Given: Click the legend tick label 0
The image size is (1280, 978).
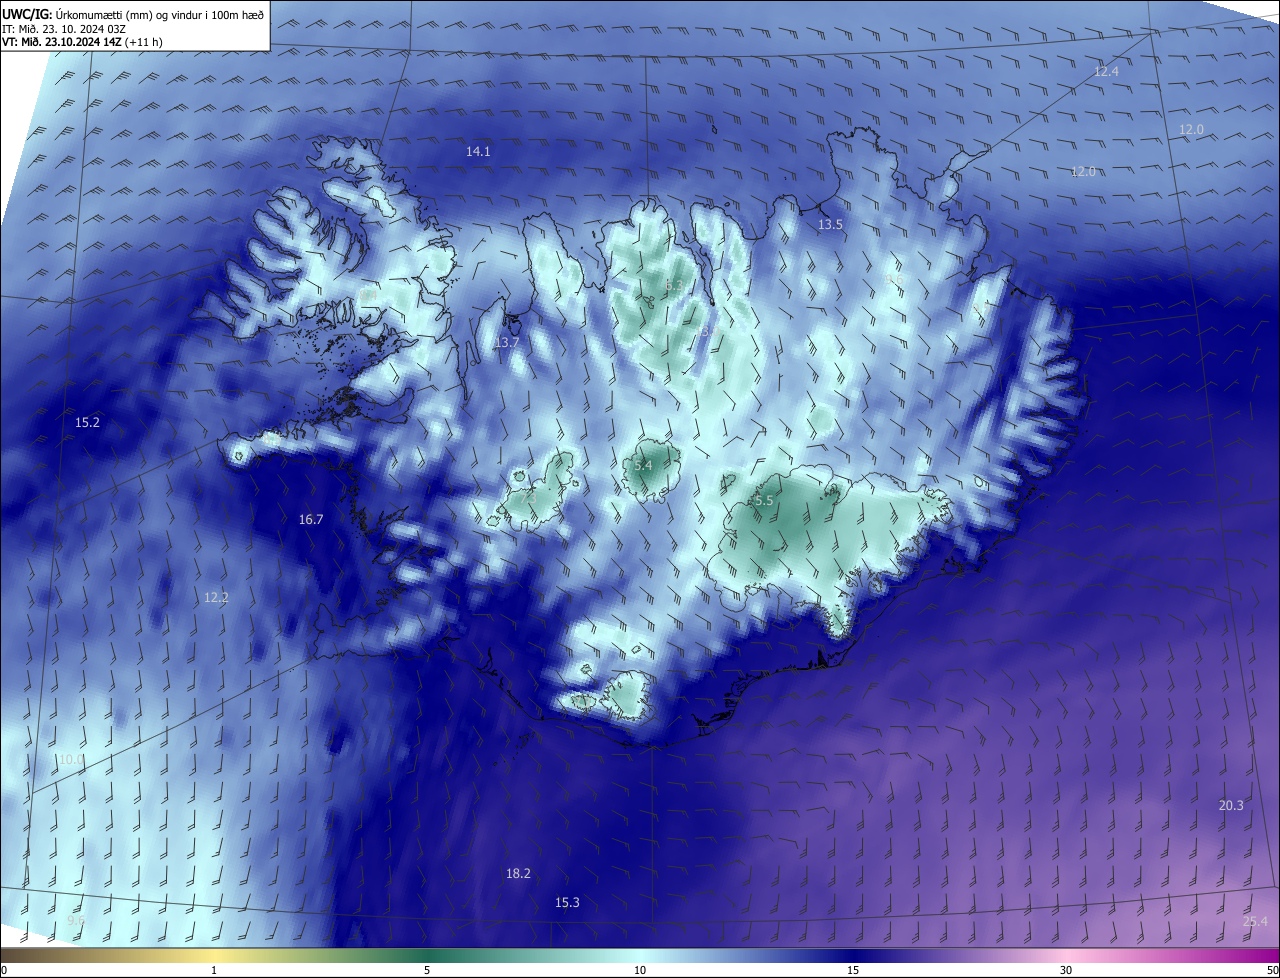Looking at the screenshot, I should click(x=4, y=970).
